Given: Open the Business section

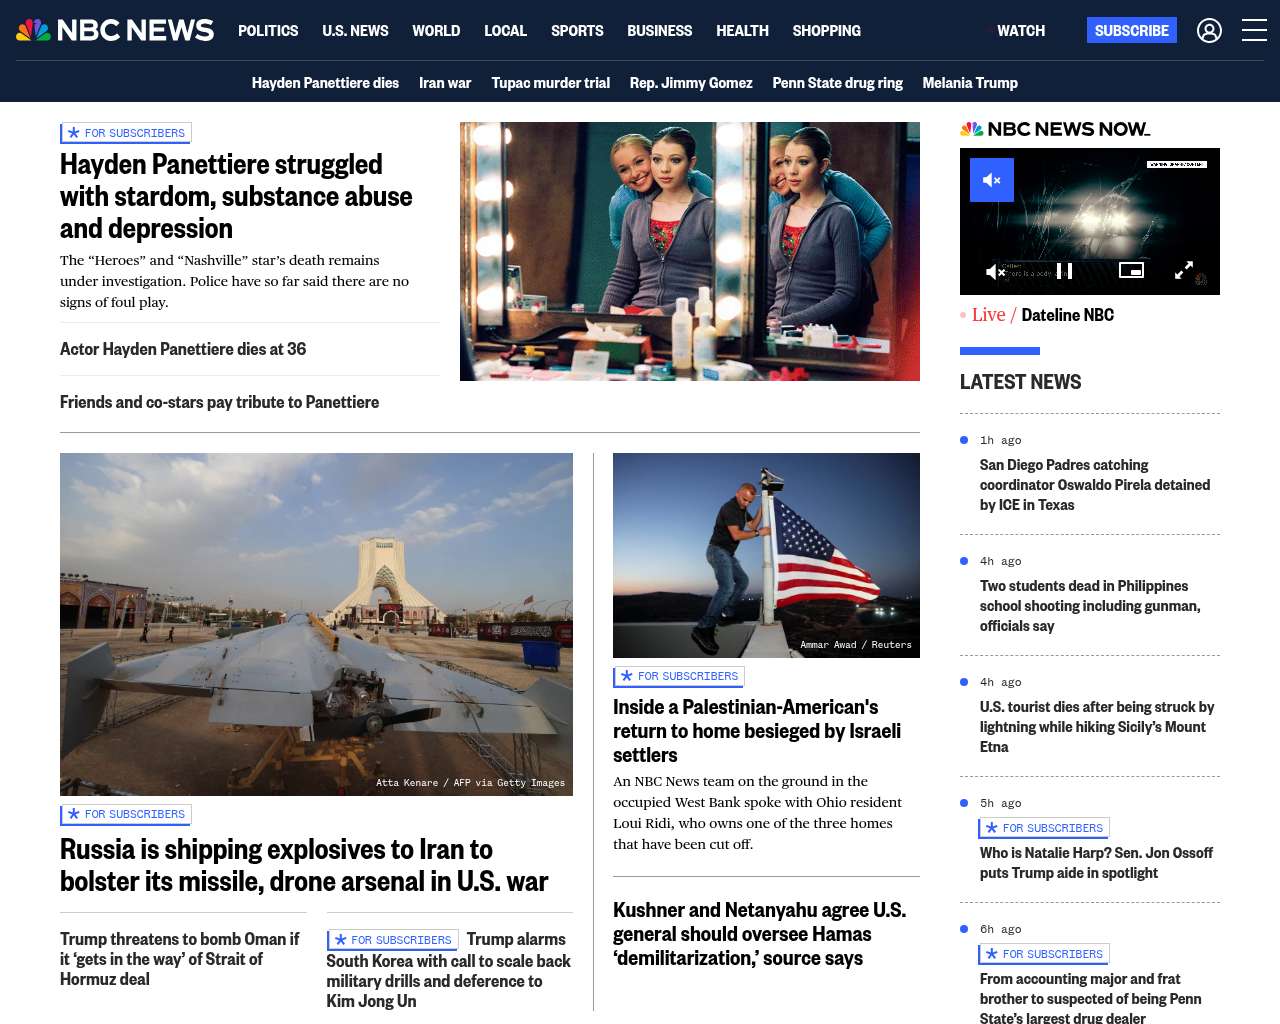Looking at the screenshot, I should [659, 31].
